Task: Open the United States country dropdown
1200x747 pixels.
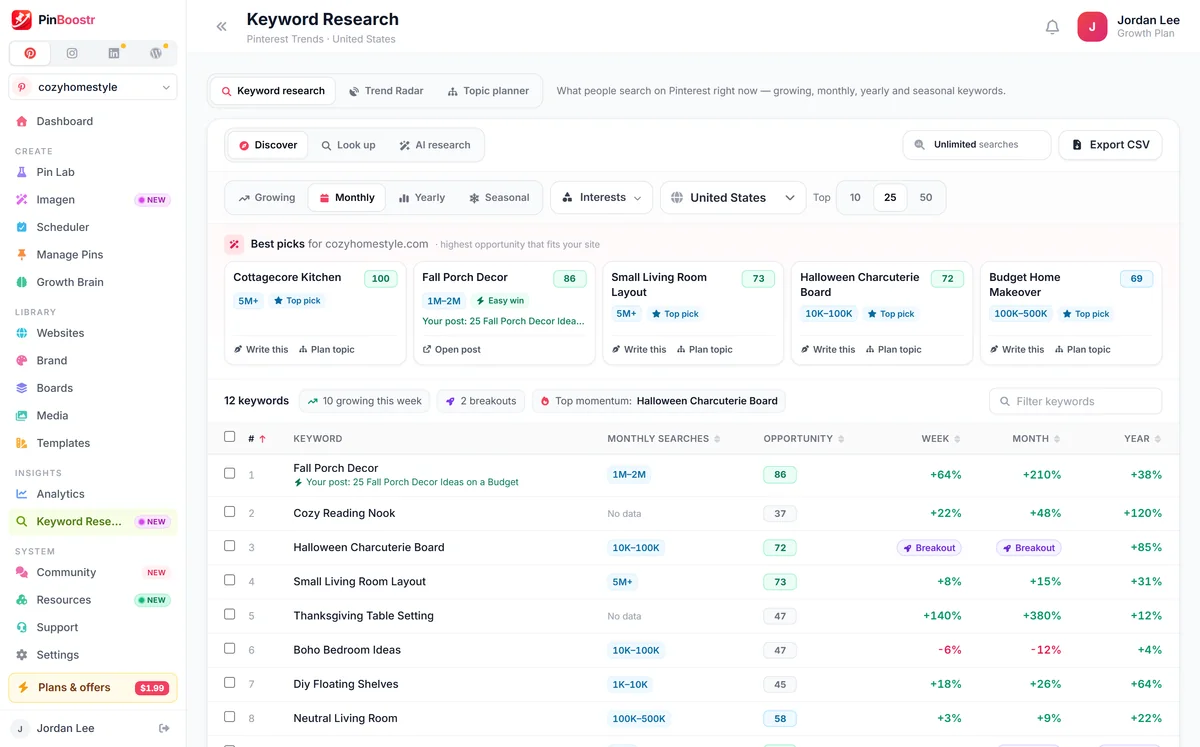Action: point(733,197)
